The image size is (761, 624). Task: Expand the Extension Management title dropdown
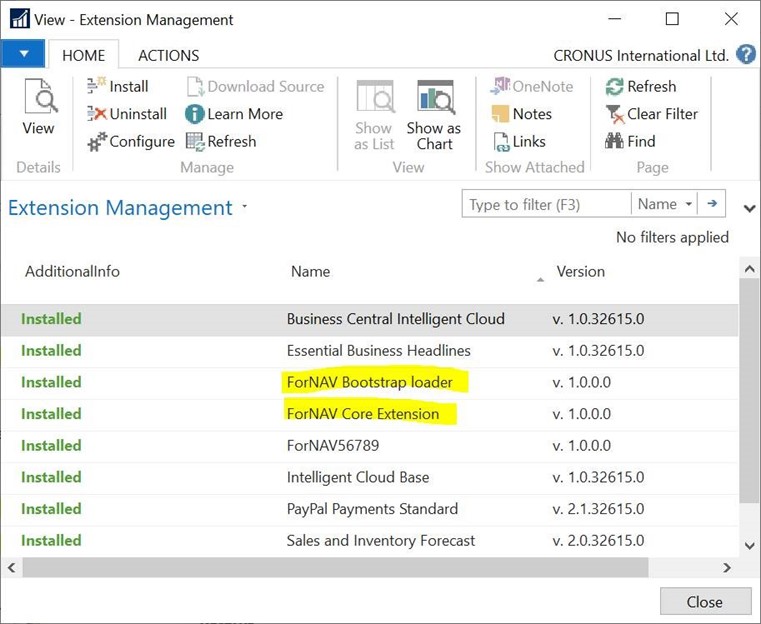tap(245, 207)
